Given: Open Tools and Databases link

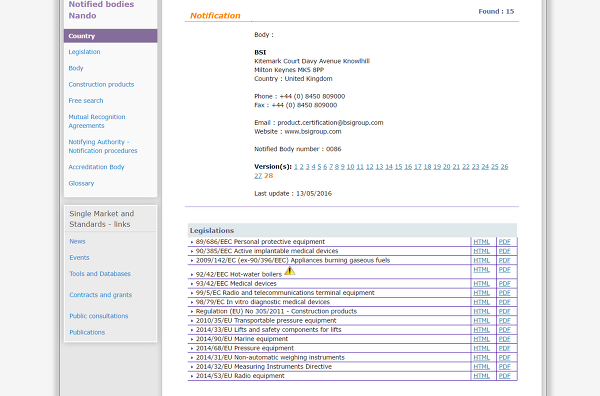Looking at the screenshot, I should 100,274.
